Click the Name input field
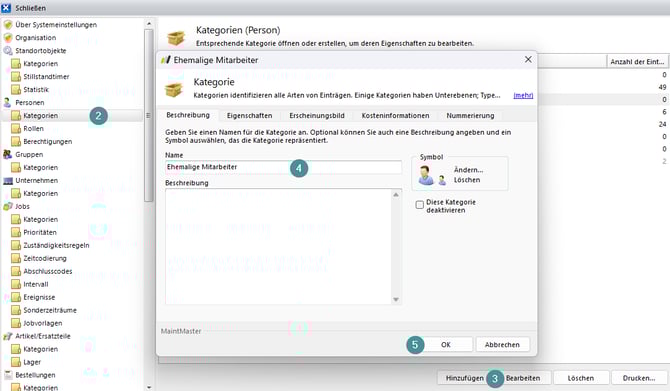 [283, 167]
